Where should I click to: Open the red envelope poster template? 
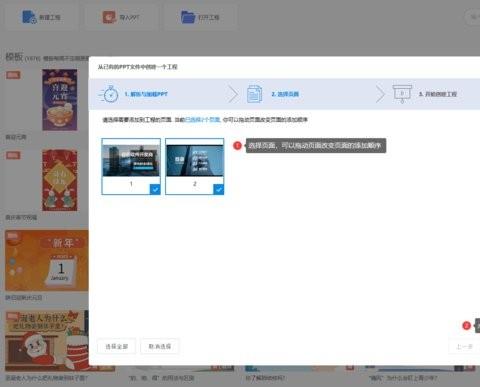(60, 180)
